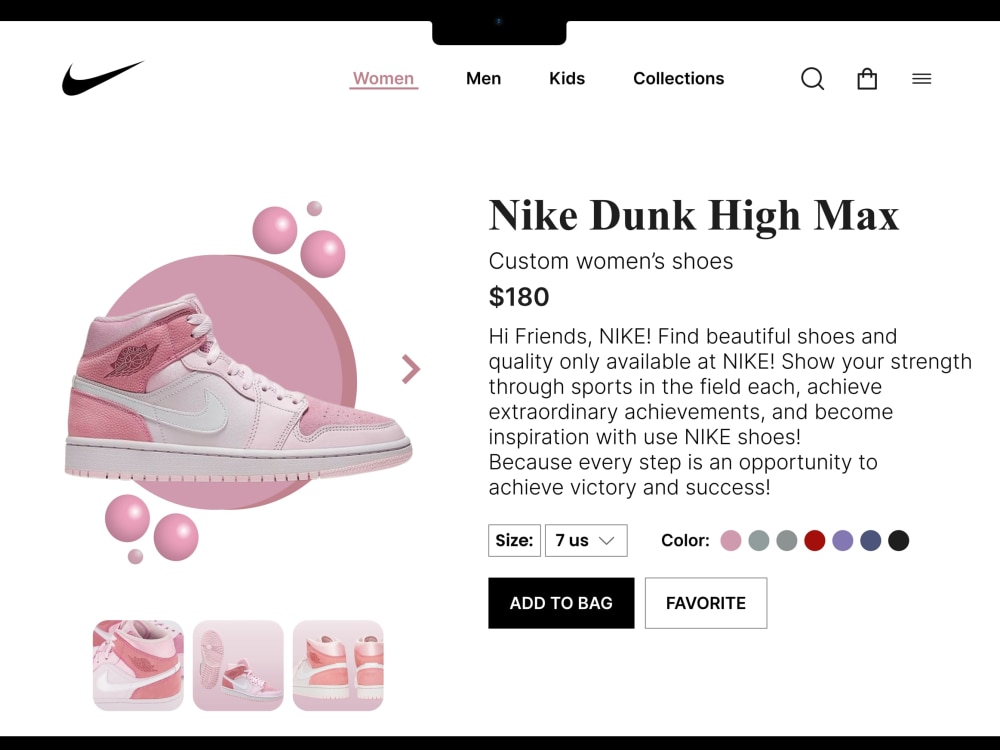The height and width of the screenshot is (750, 1000).
Task: Click the FAVORITE button
Action: 706,603
